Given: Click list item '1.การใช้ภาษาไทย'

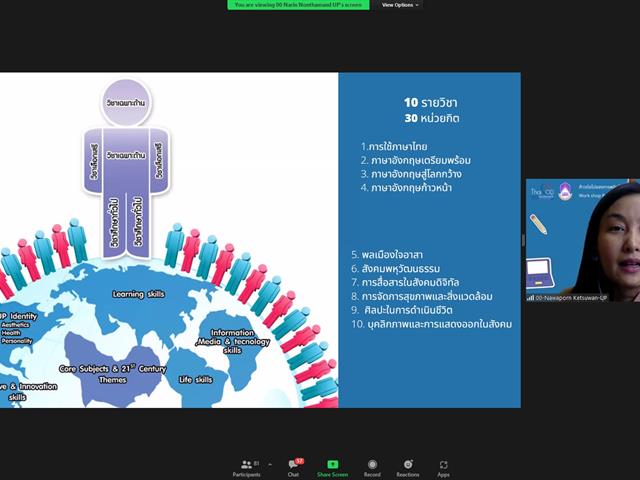Looking at the screenshot, I should point(394,147).
